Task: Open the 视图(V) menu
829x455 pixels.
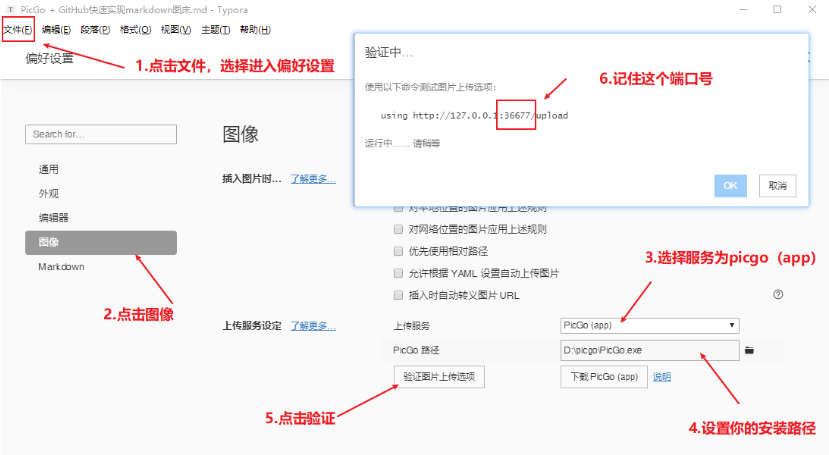Action: tap(176, 30)
